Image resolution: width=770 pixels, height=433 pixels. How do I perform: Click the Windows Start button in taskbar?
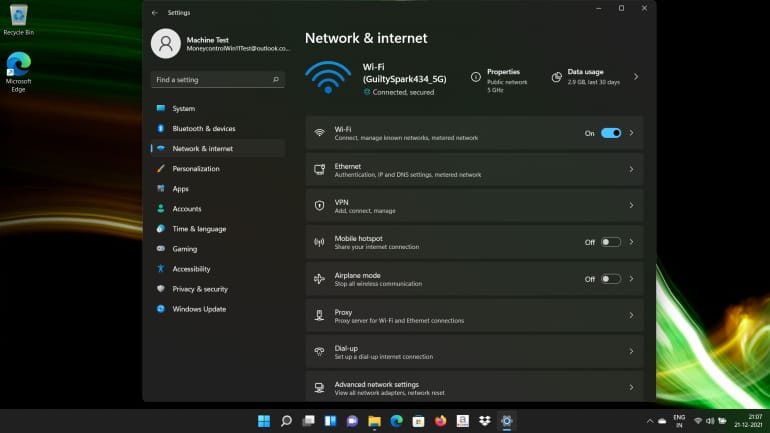pos(264,421)
